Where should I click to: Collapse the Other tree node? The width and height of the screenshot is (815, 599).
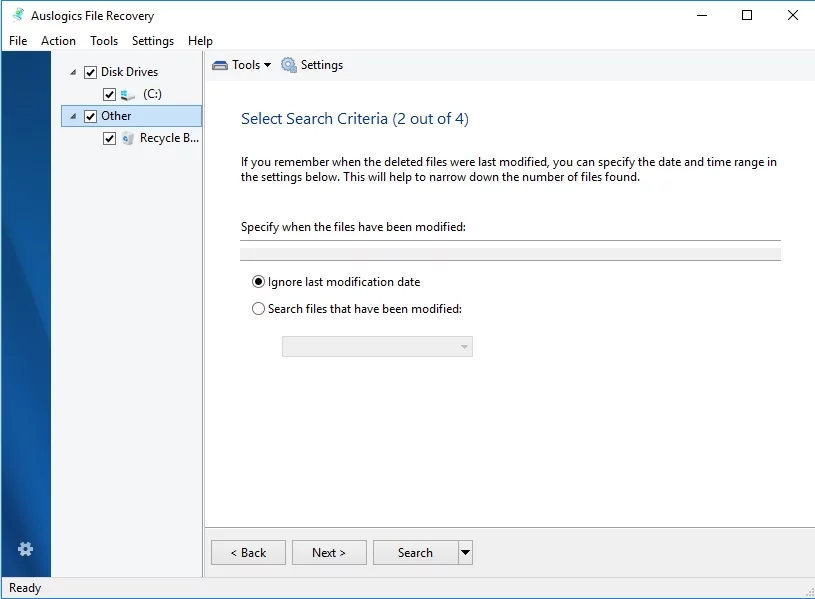[74, 117]
